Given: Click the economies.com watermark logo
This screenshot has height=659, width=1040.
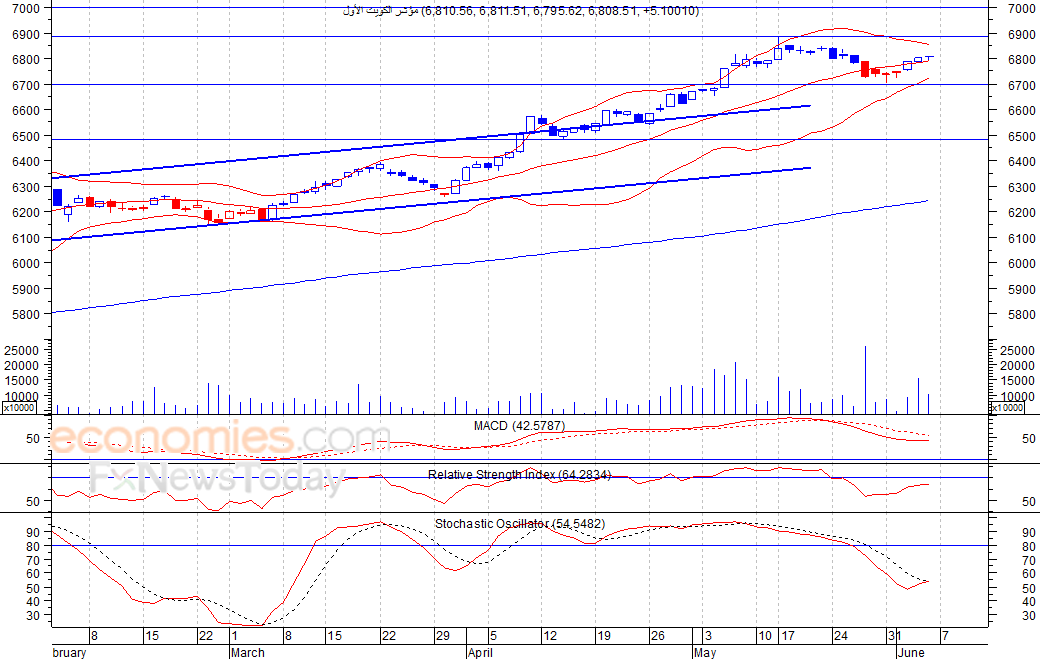Looking at the screenshot, I should click(219, 438).
